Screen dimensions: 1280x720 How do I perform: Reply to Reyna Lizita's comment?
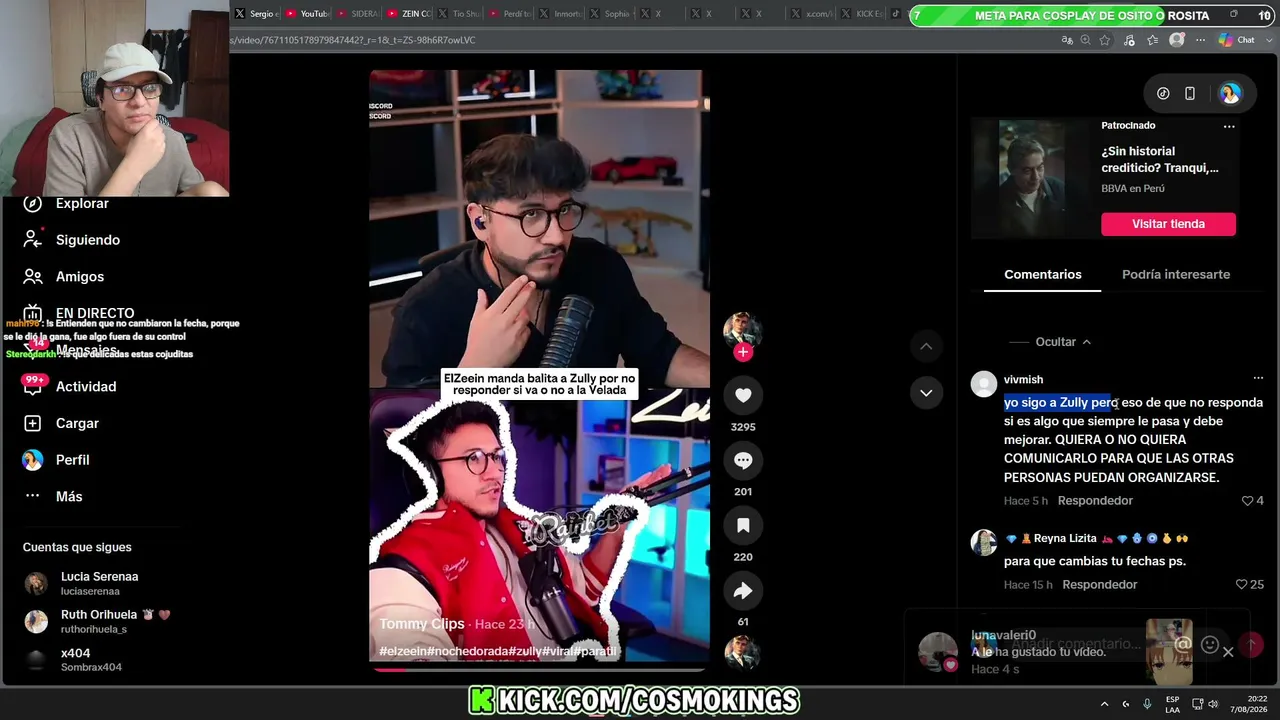pyautogui.click(x=1100, y=584)
